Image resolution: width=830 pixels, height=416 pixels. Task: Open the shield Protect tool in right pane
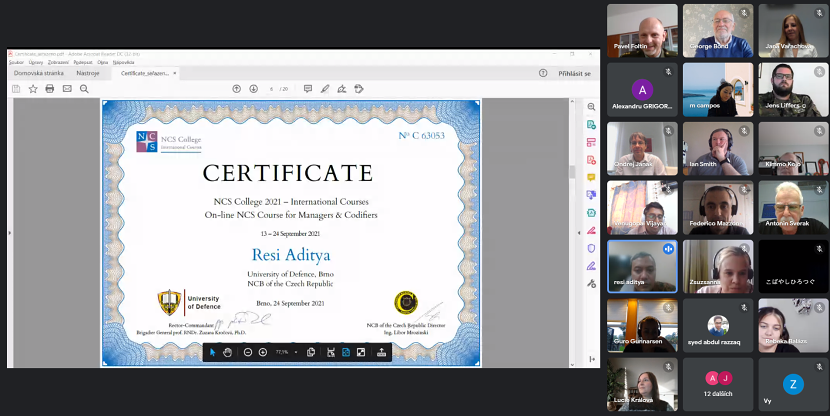click(x=591, y=248)
